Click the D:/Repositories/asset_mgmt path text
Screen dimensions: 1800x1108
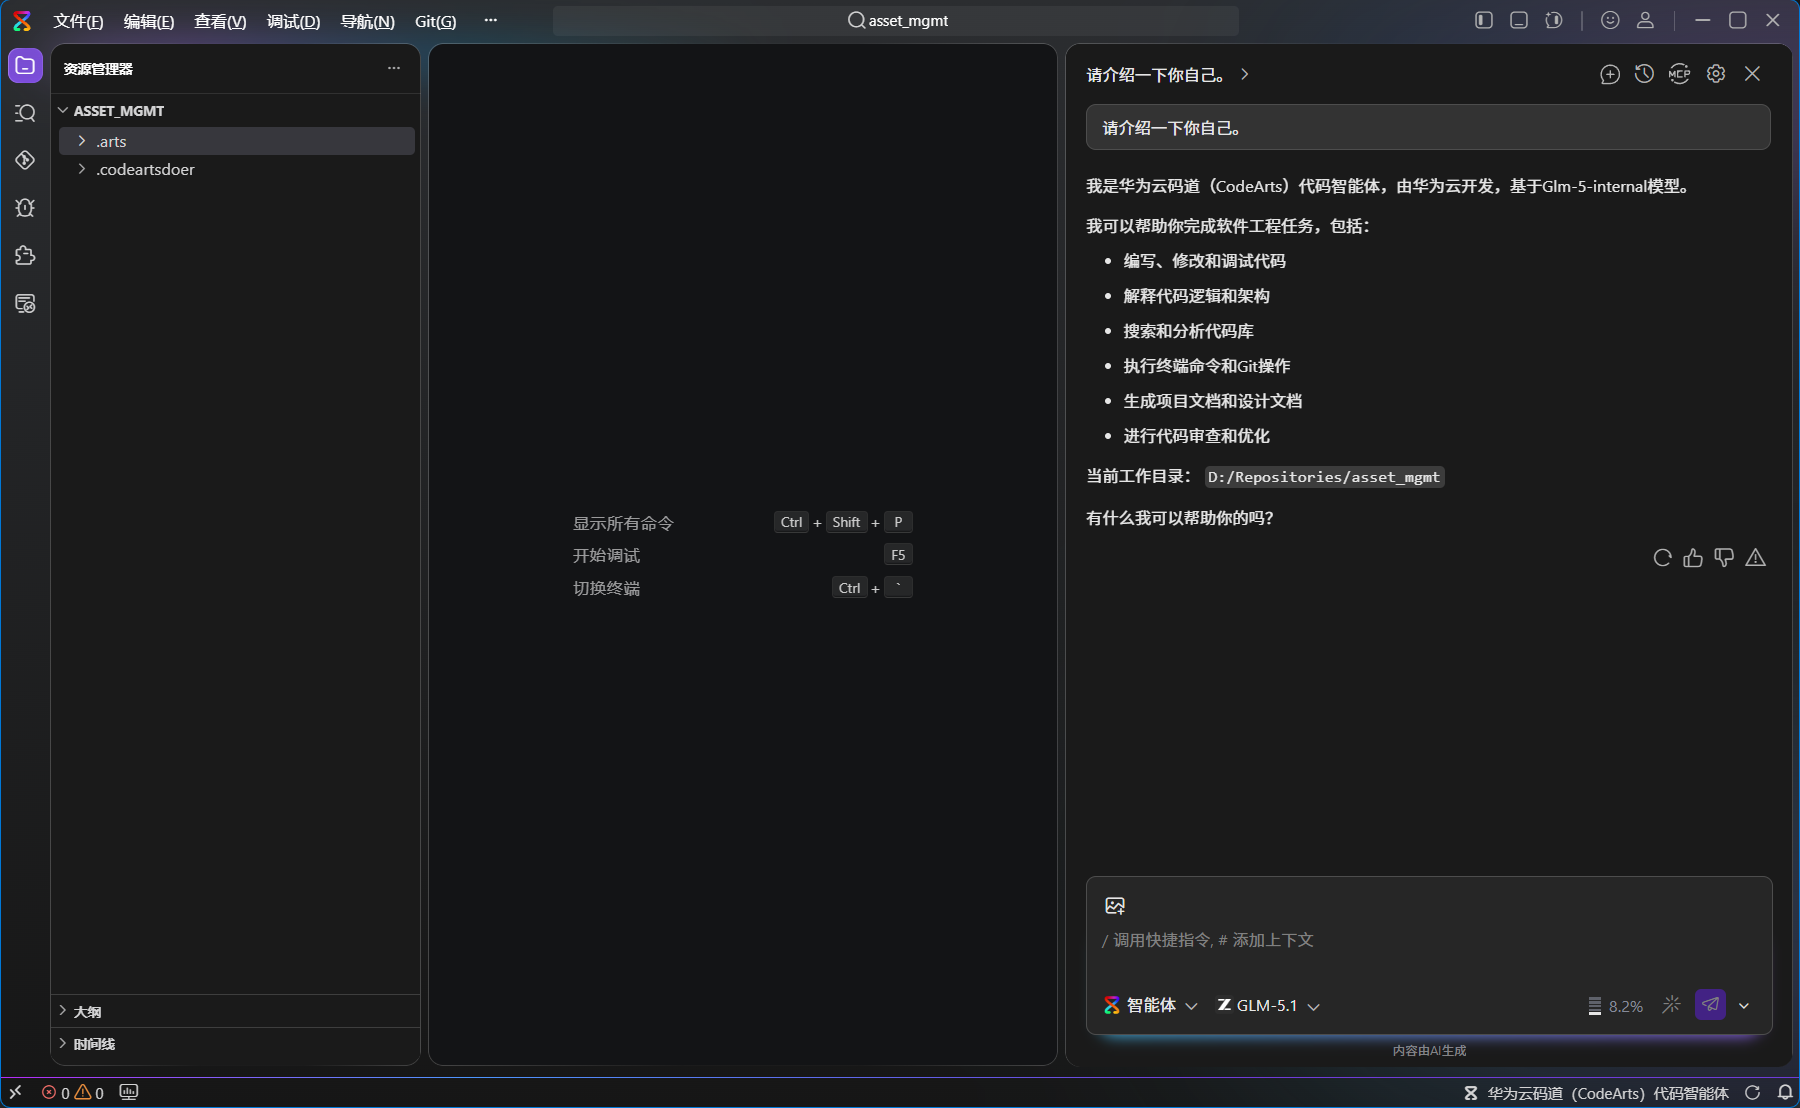pyautogui.click(x=1324, y=477)
